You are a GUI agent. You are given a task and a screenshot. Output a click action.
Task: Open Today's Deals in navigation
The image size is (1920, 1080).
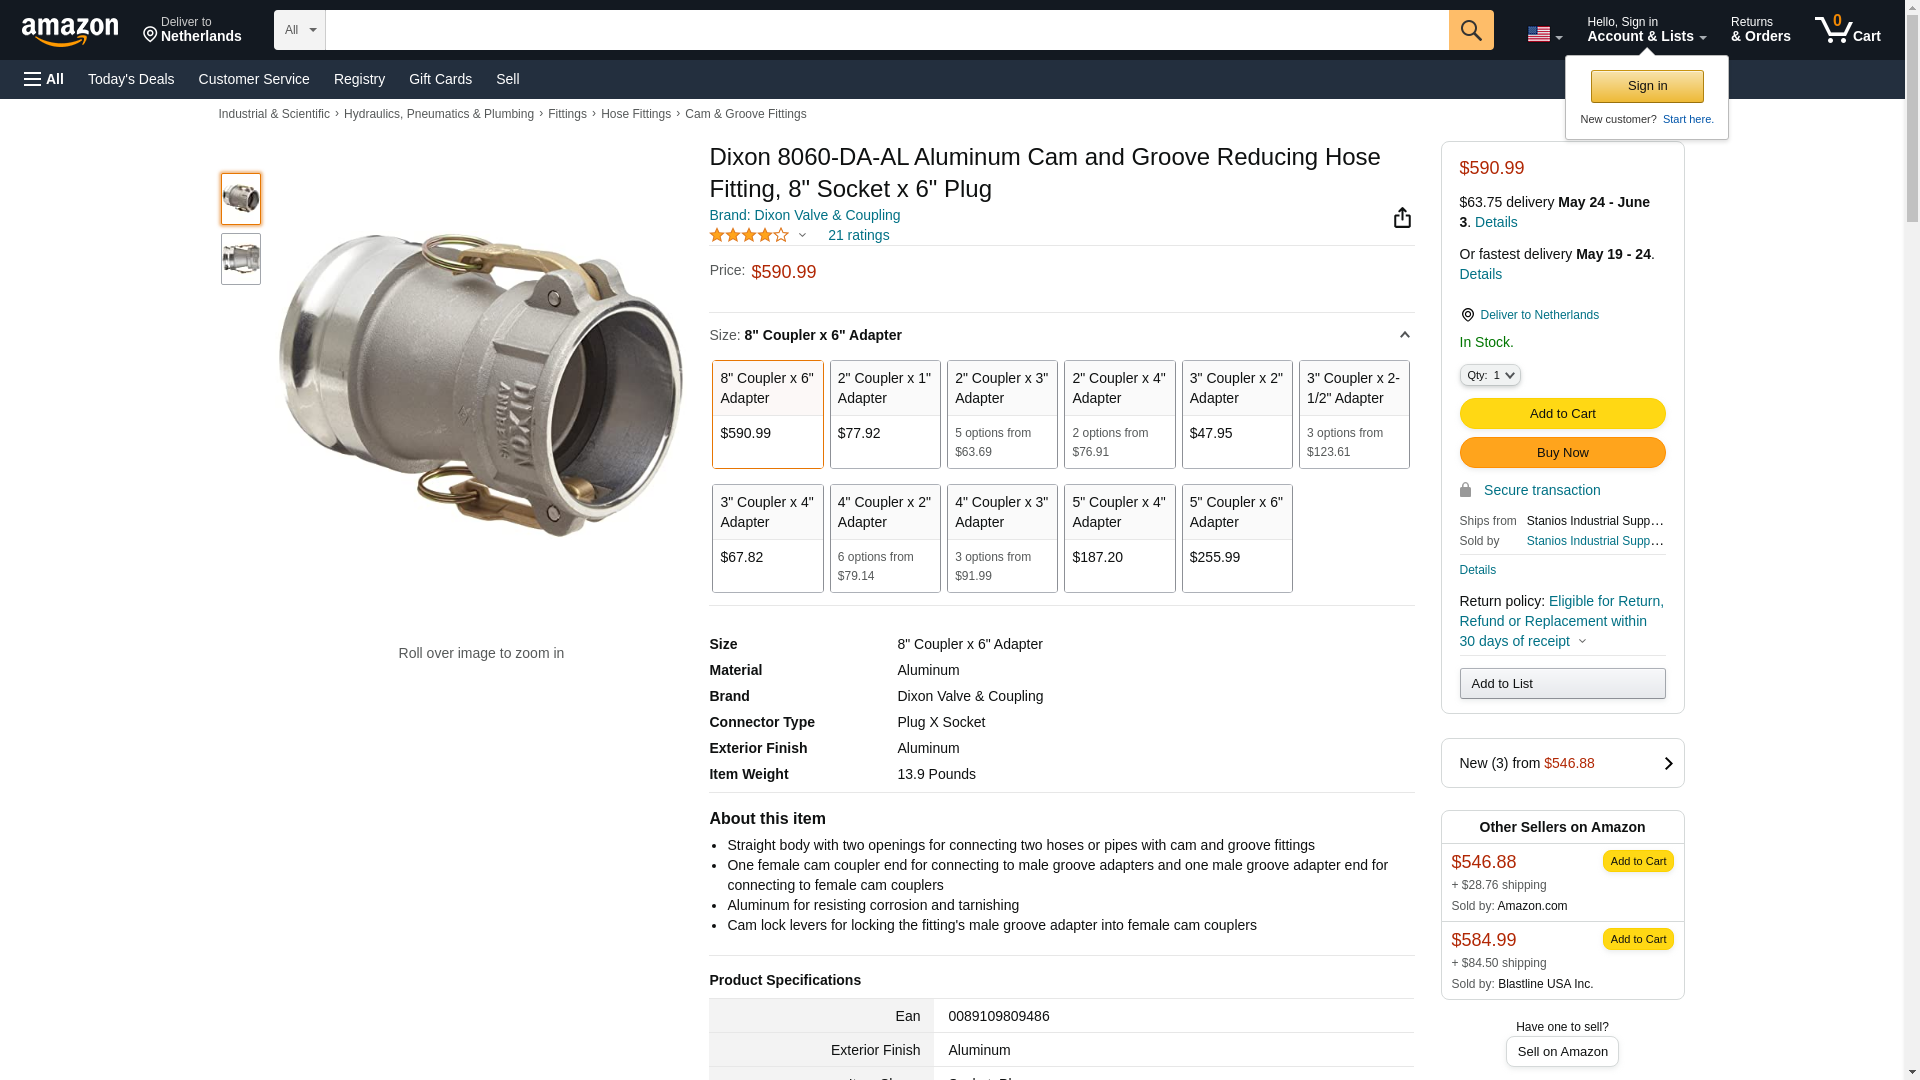pos(131,79)
